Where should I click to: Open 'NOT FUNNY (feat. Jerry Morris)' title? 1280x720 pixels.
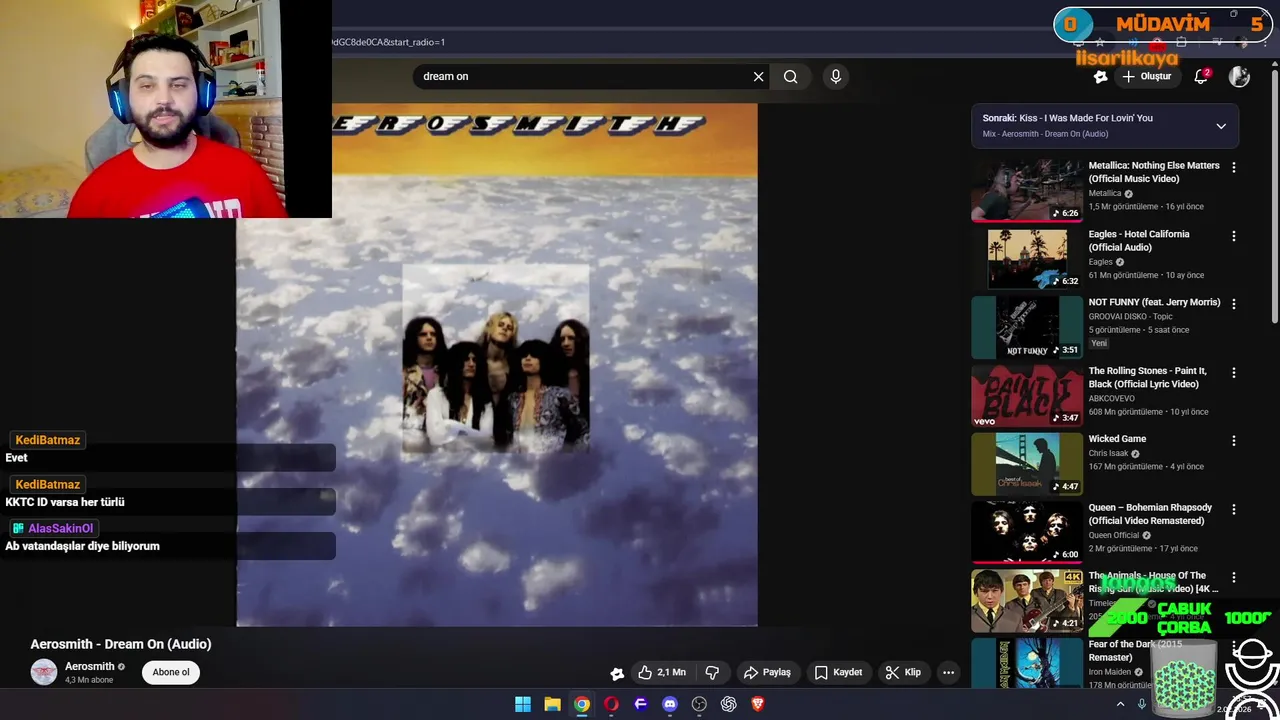point(1154,302)
